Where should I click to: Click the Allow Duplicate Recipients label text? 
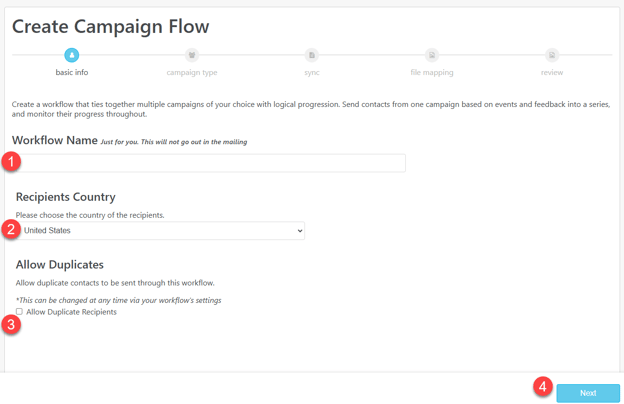pyautogui.click(x=71, y=312)
